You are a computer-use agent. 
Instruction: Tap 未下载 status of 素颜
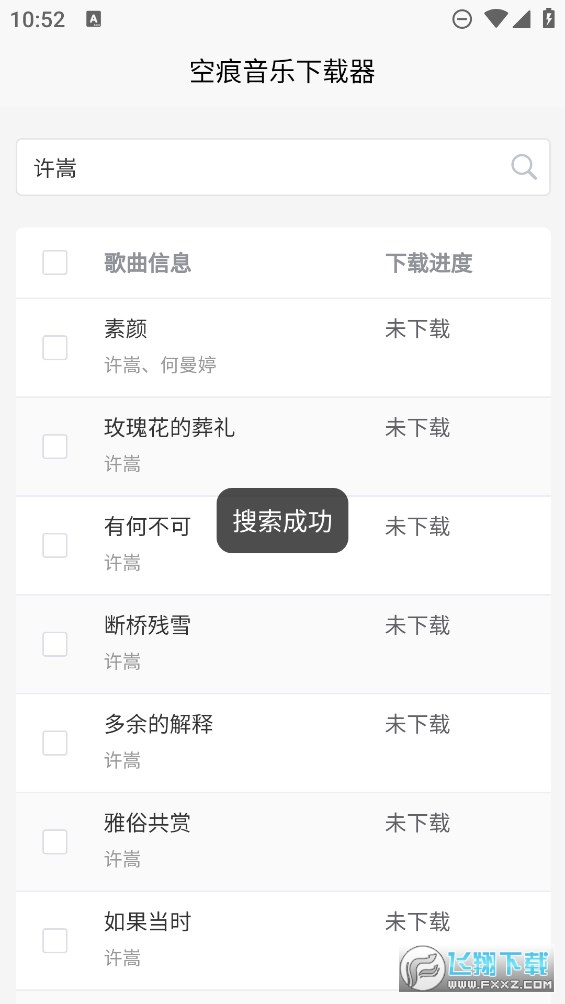pos(418,329)
